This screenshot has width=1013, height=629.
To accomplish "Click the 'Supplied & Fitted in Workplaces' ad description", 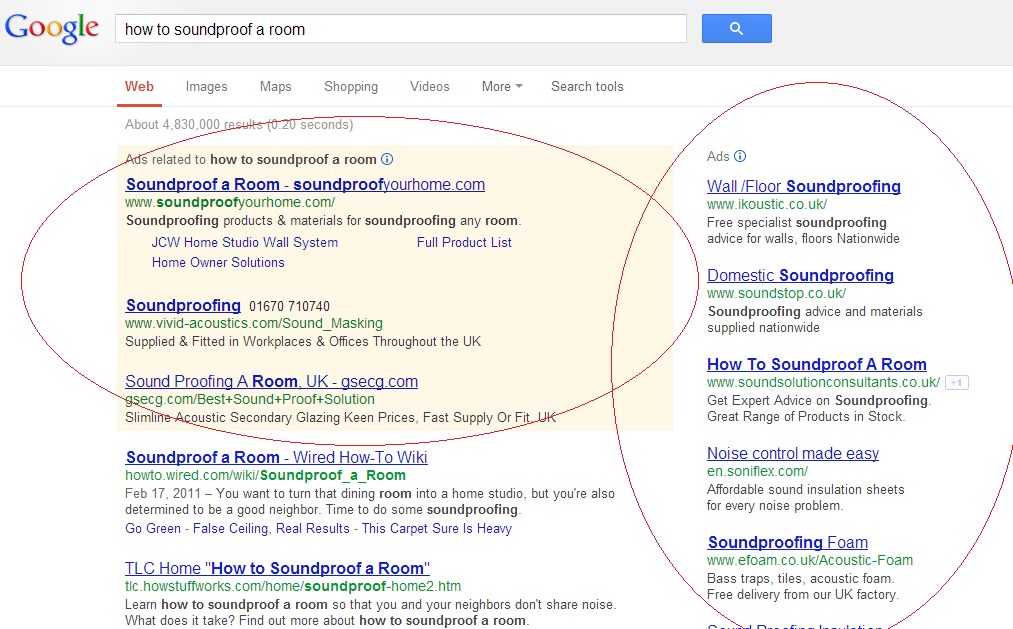I will click(x=303, y=341).
